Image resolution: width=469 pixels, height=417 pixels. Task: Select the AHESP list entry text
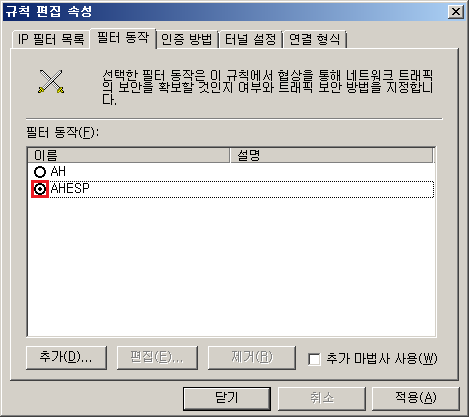point(70,188)
